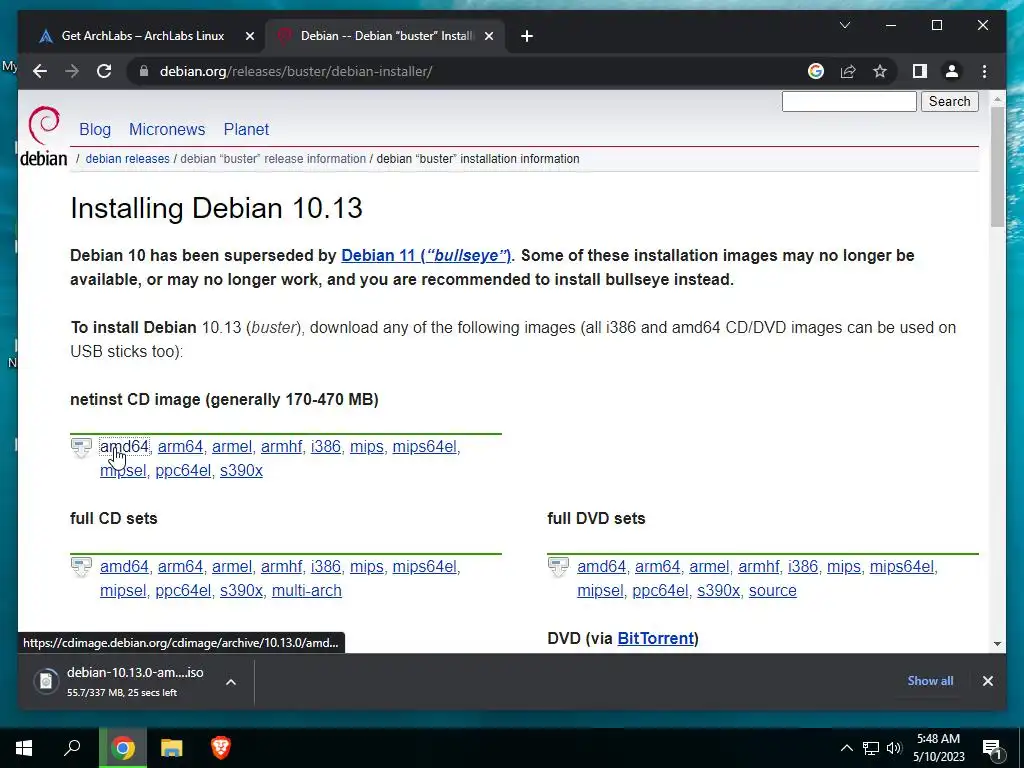Close the Debian buster tab
1024x768 pixels.
point(488,36)
